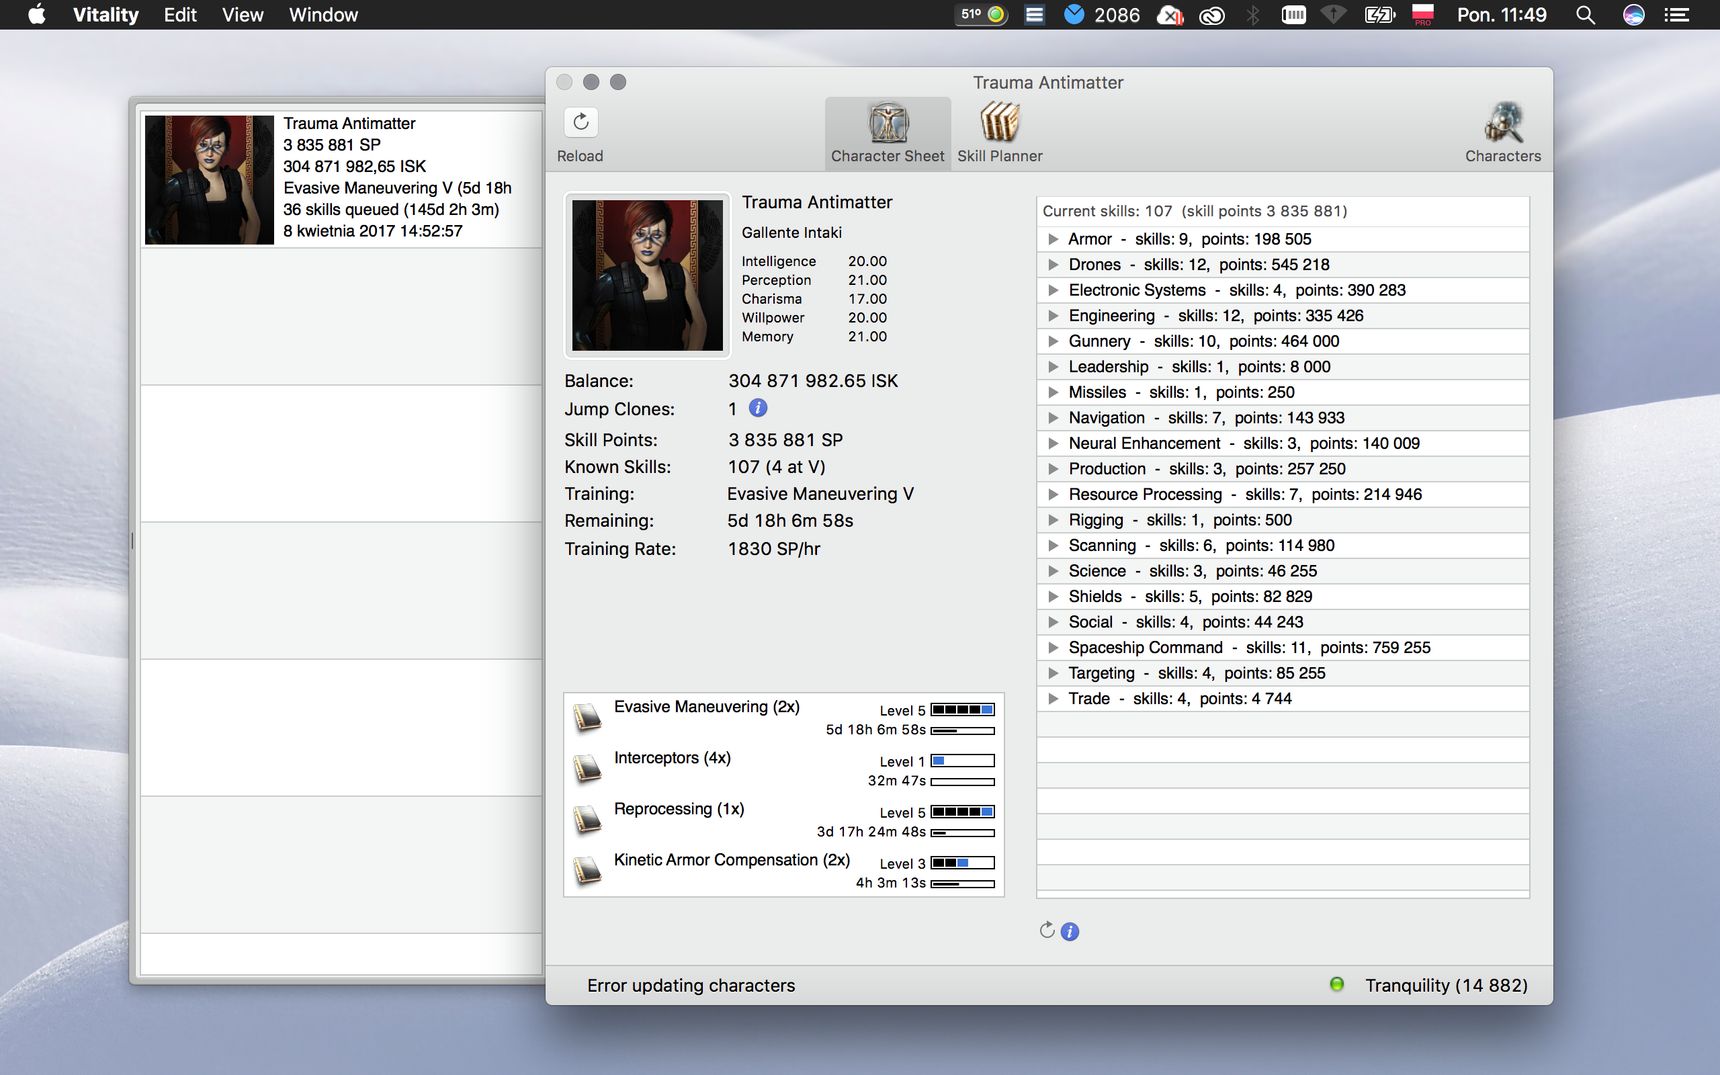The image size is (1720, 1075).
Task: Click the '1830 SP/hr' training rate value
Action: 774,549
